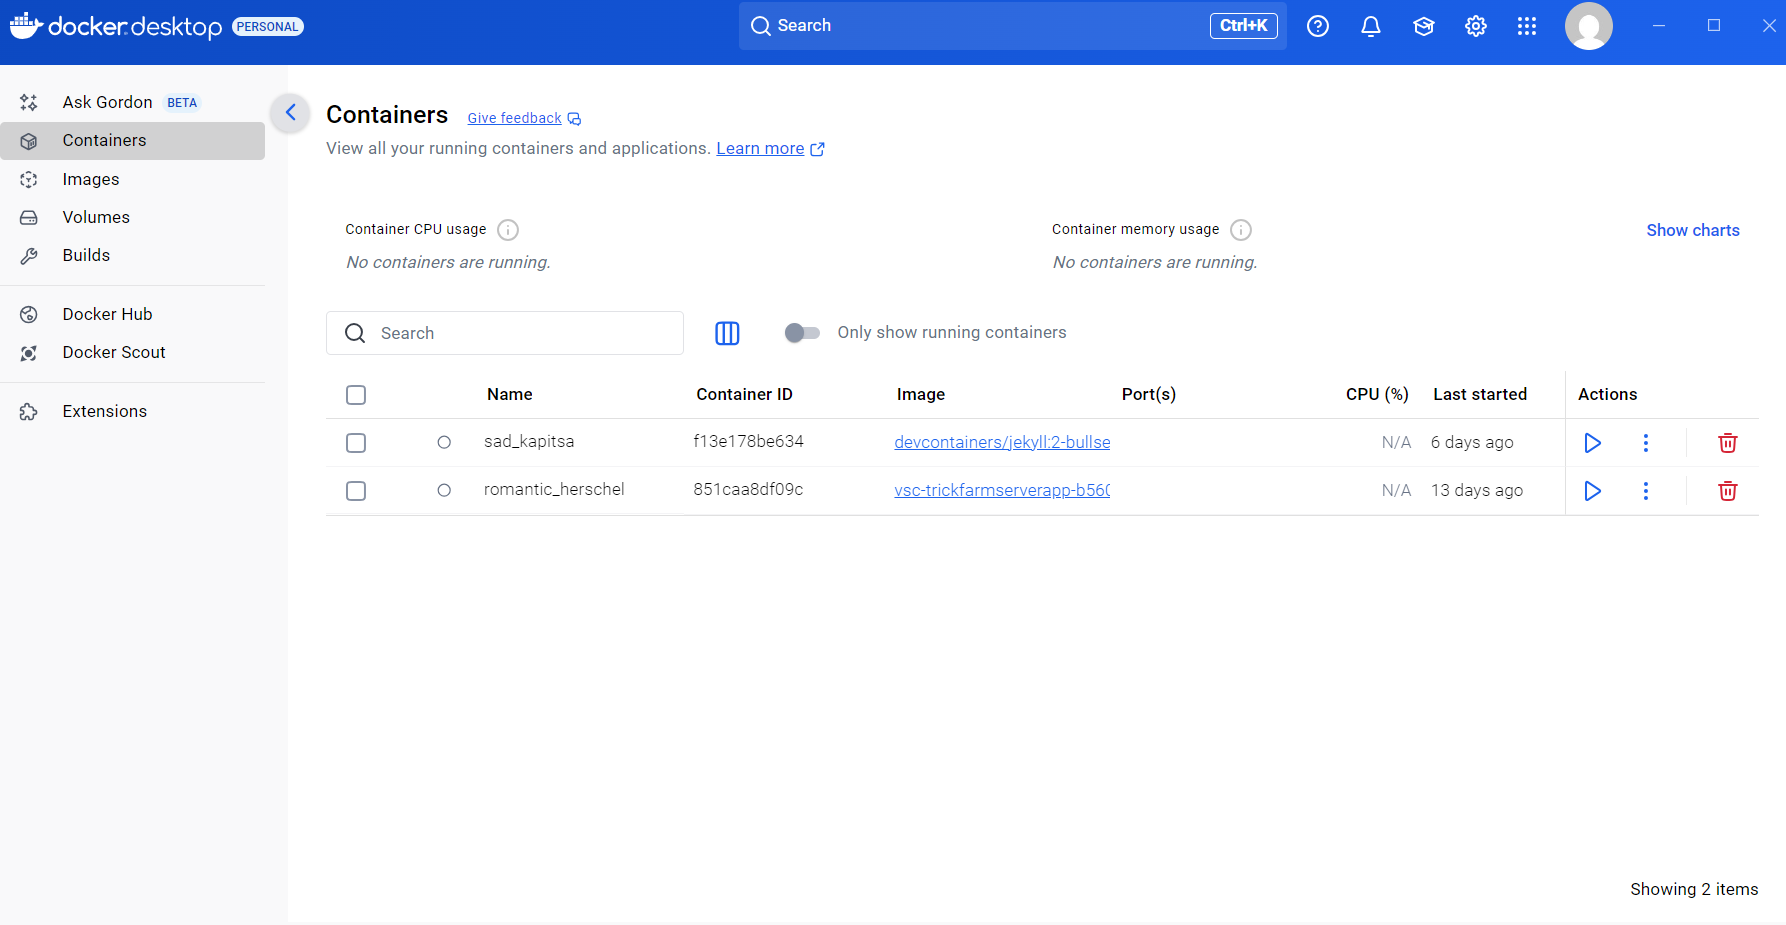1786x925 pixels.
Task: Click the '6 days ago' cell
Action: click(x=1472, y=442)
